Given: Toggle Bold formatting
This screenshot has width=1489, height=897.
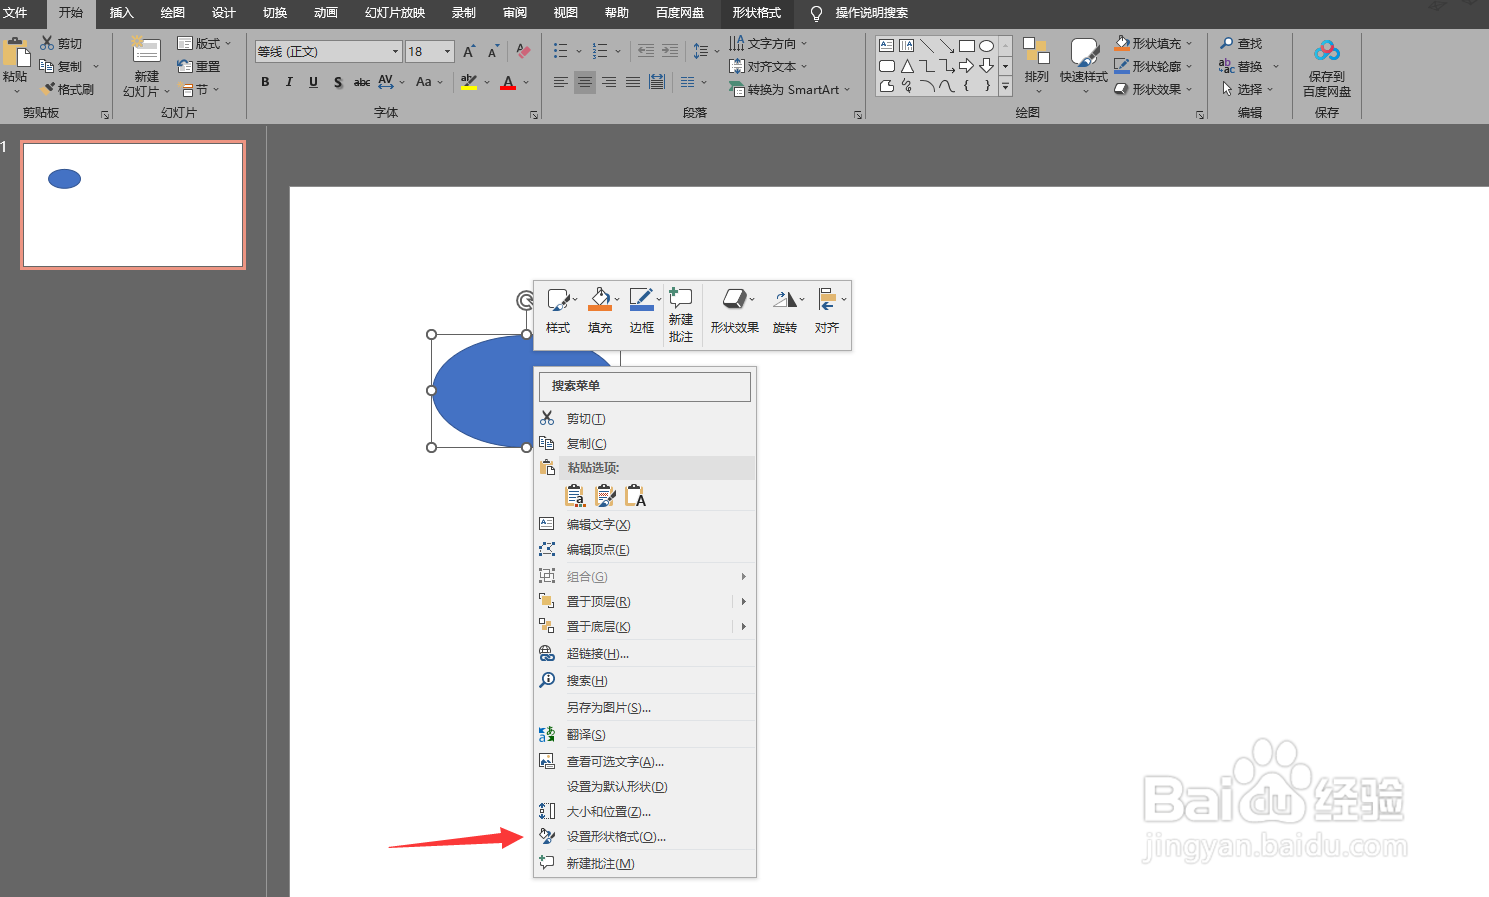Looking at the screenshot, I should (265, 82).
